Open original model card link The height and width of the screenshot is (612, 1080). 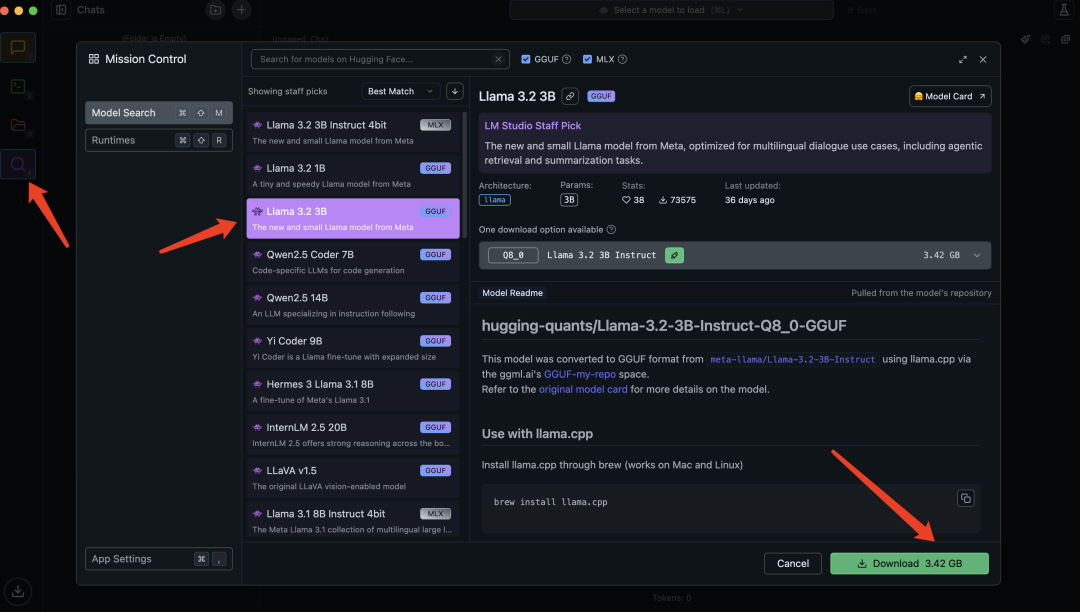pyautogui.click(x=583, y=390)
